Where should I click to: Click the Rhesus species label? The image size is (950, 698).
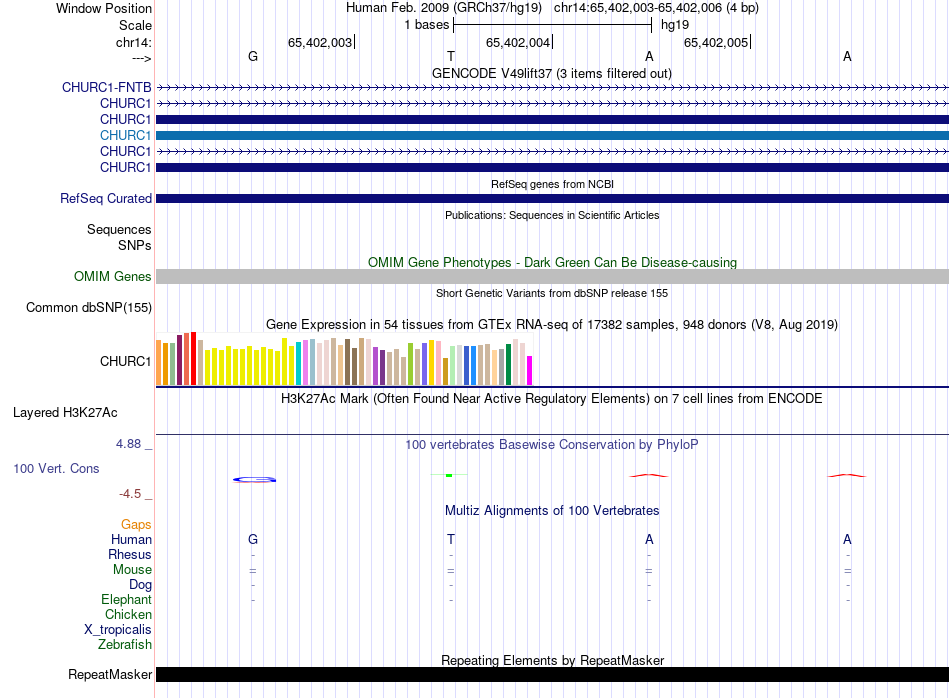(130, 554)
